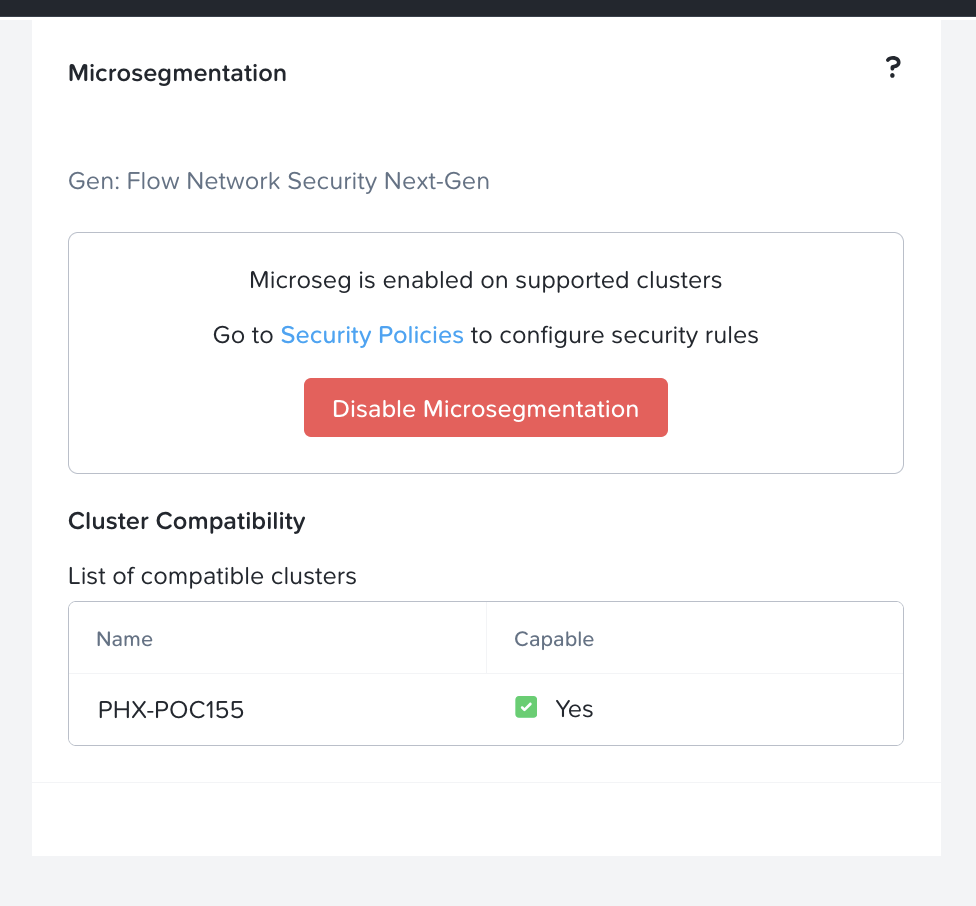
Task: Click the gray background beneath the panel
Action: [x=486, y=881]
